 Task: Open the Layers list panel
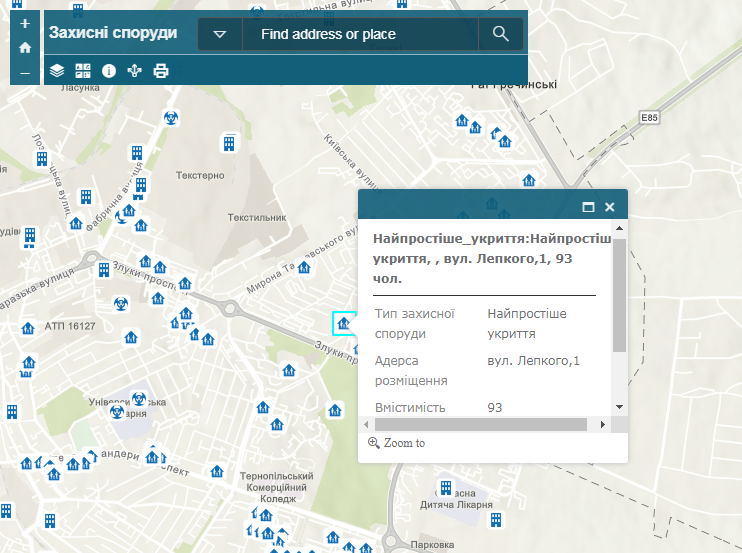57,71
